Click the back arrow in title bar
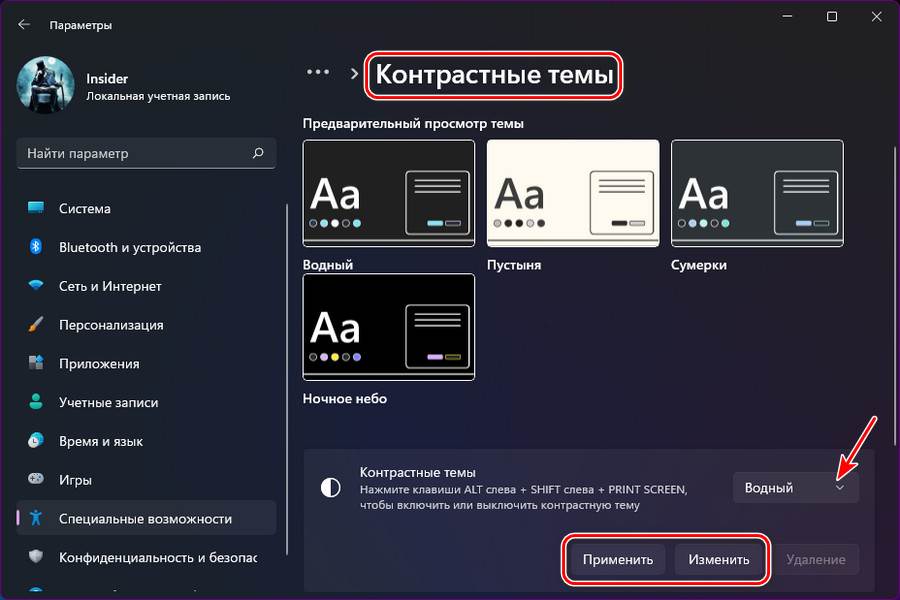The height and width of the screenshot is (600, 900). (x=24, y=24)
